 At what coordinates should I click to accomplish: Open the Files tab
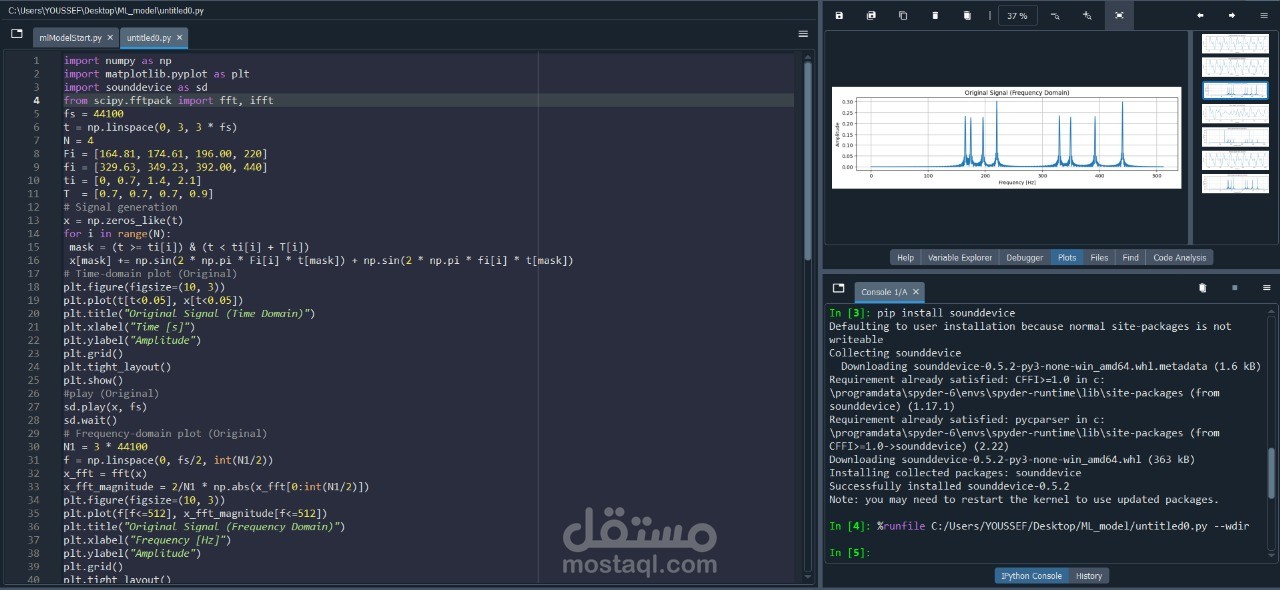1099,257
